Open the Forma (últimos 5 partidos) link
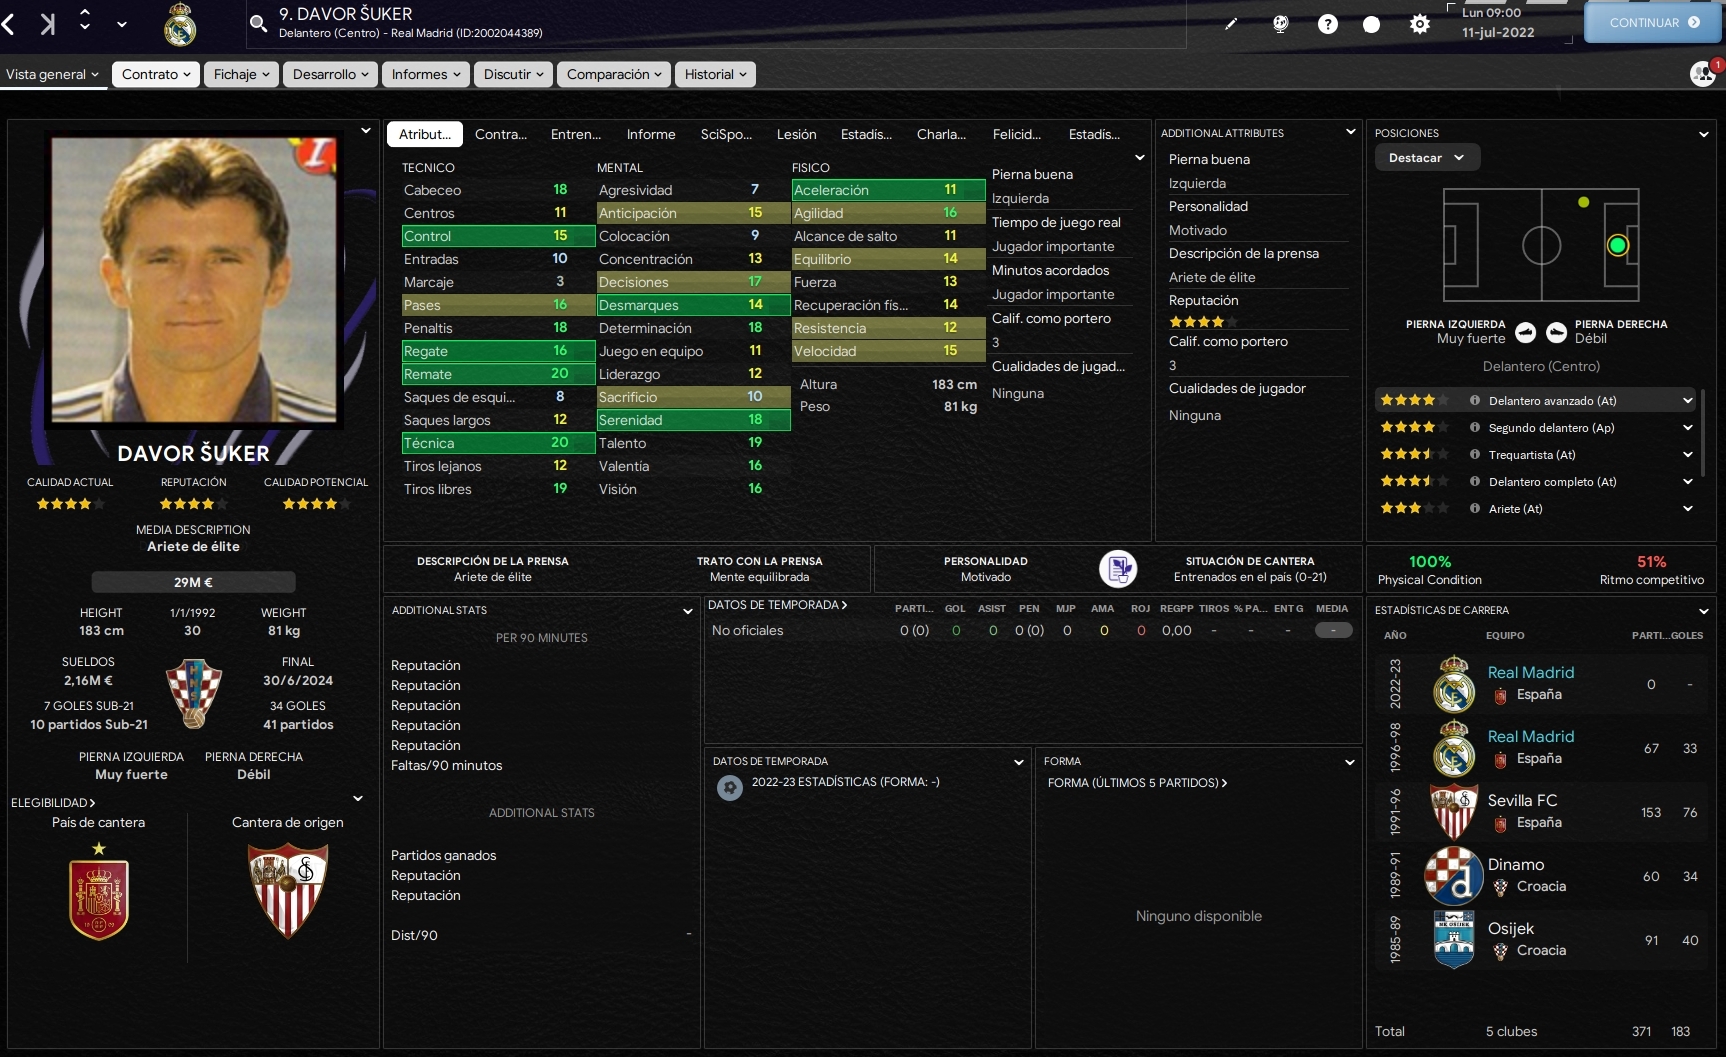This screenshot has height=1057, width=1726. click(1137, 783)
